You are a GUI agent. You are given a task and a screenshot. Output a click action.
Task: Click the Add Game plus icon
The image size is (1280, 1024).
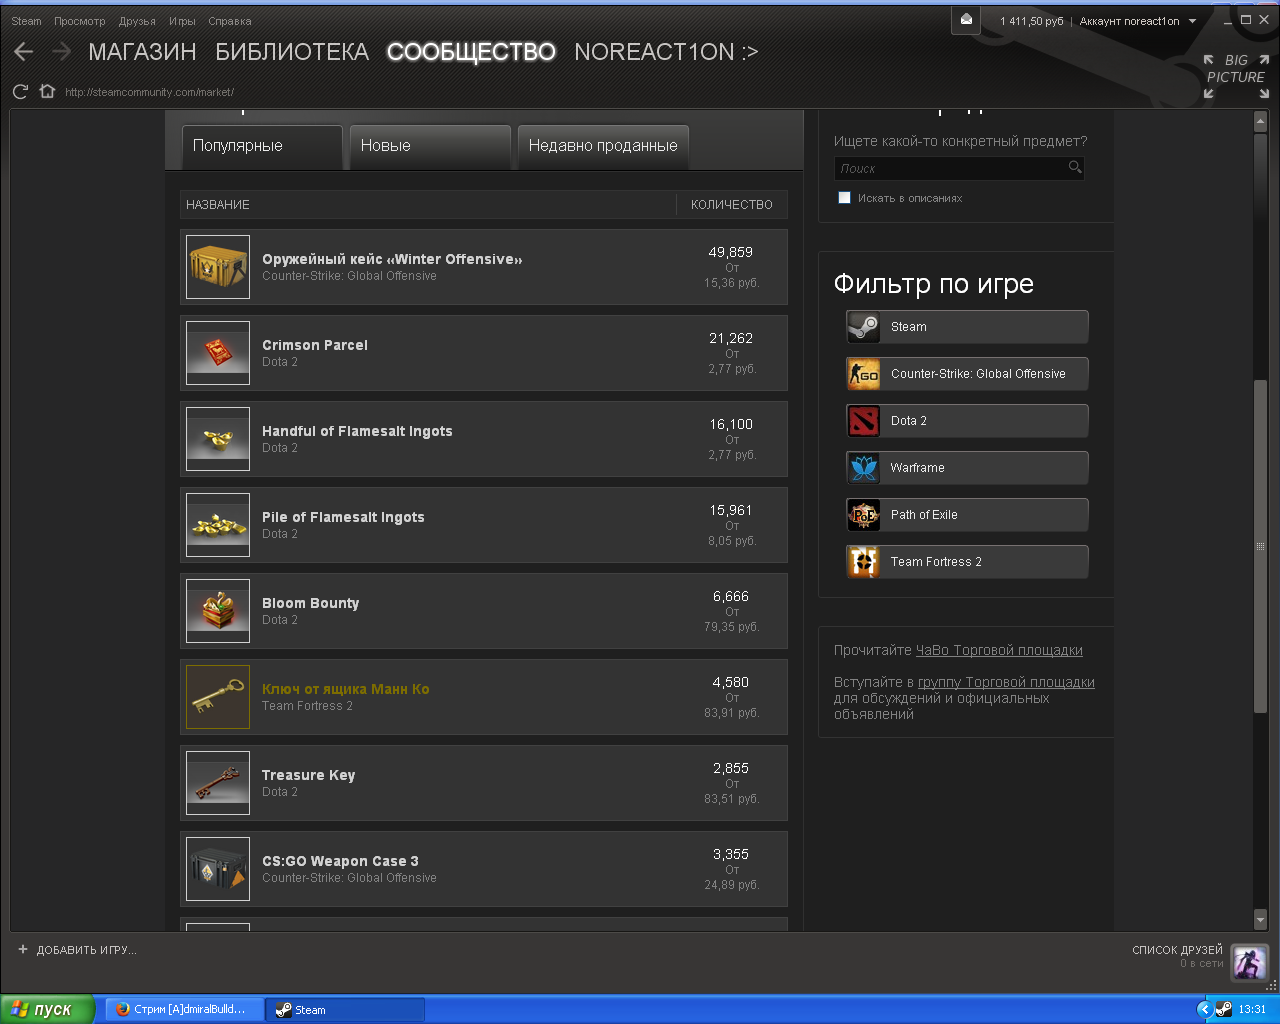tap(23, 950)
